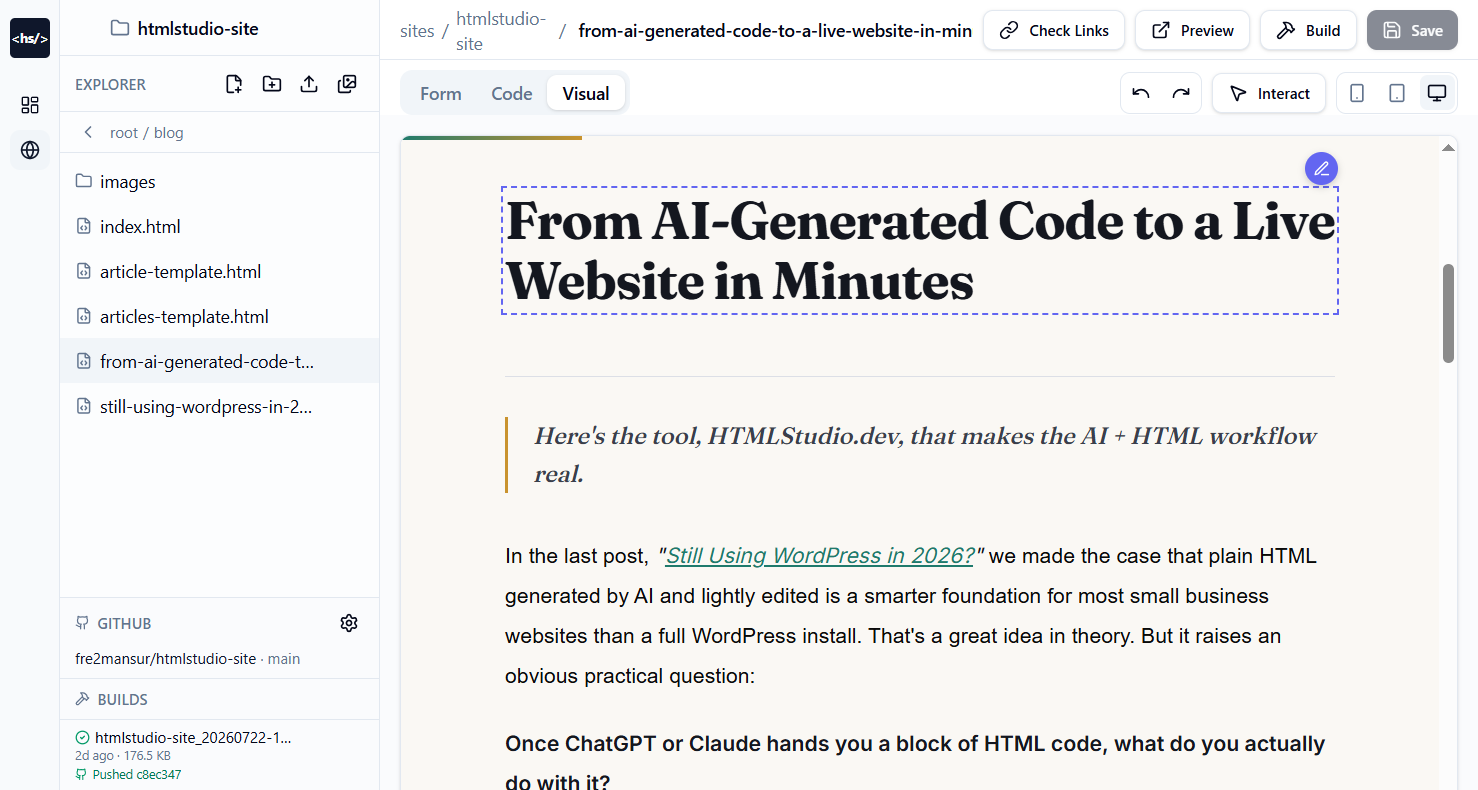Select the globe sites icon in sidebar

[30, 150]
